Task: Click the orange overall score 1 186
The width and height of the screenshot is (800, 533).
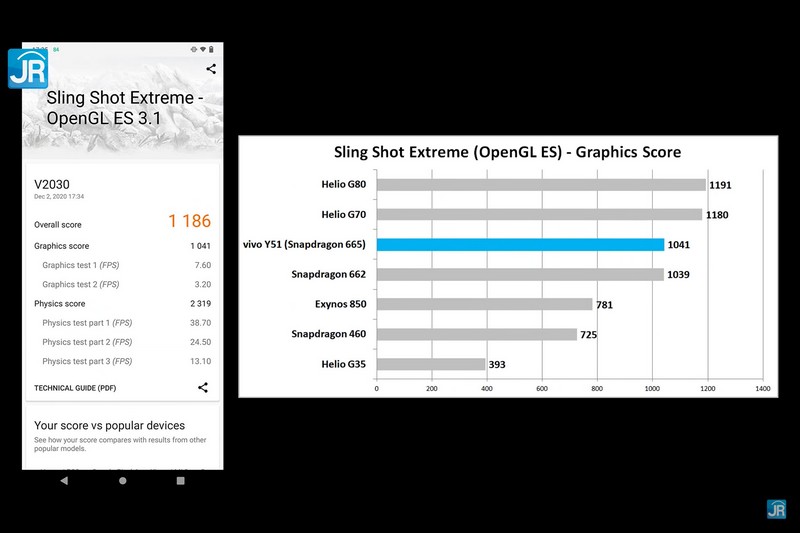Action: pyautogui.click(x=189, y=222)
